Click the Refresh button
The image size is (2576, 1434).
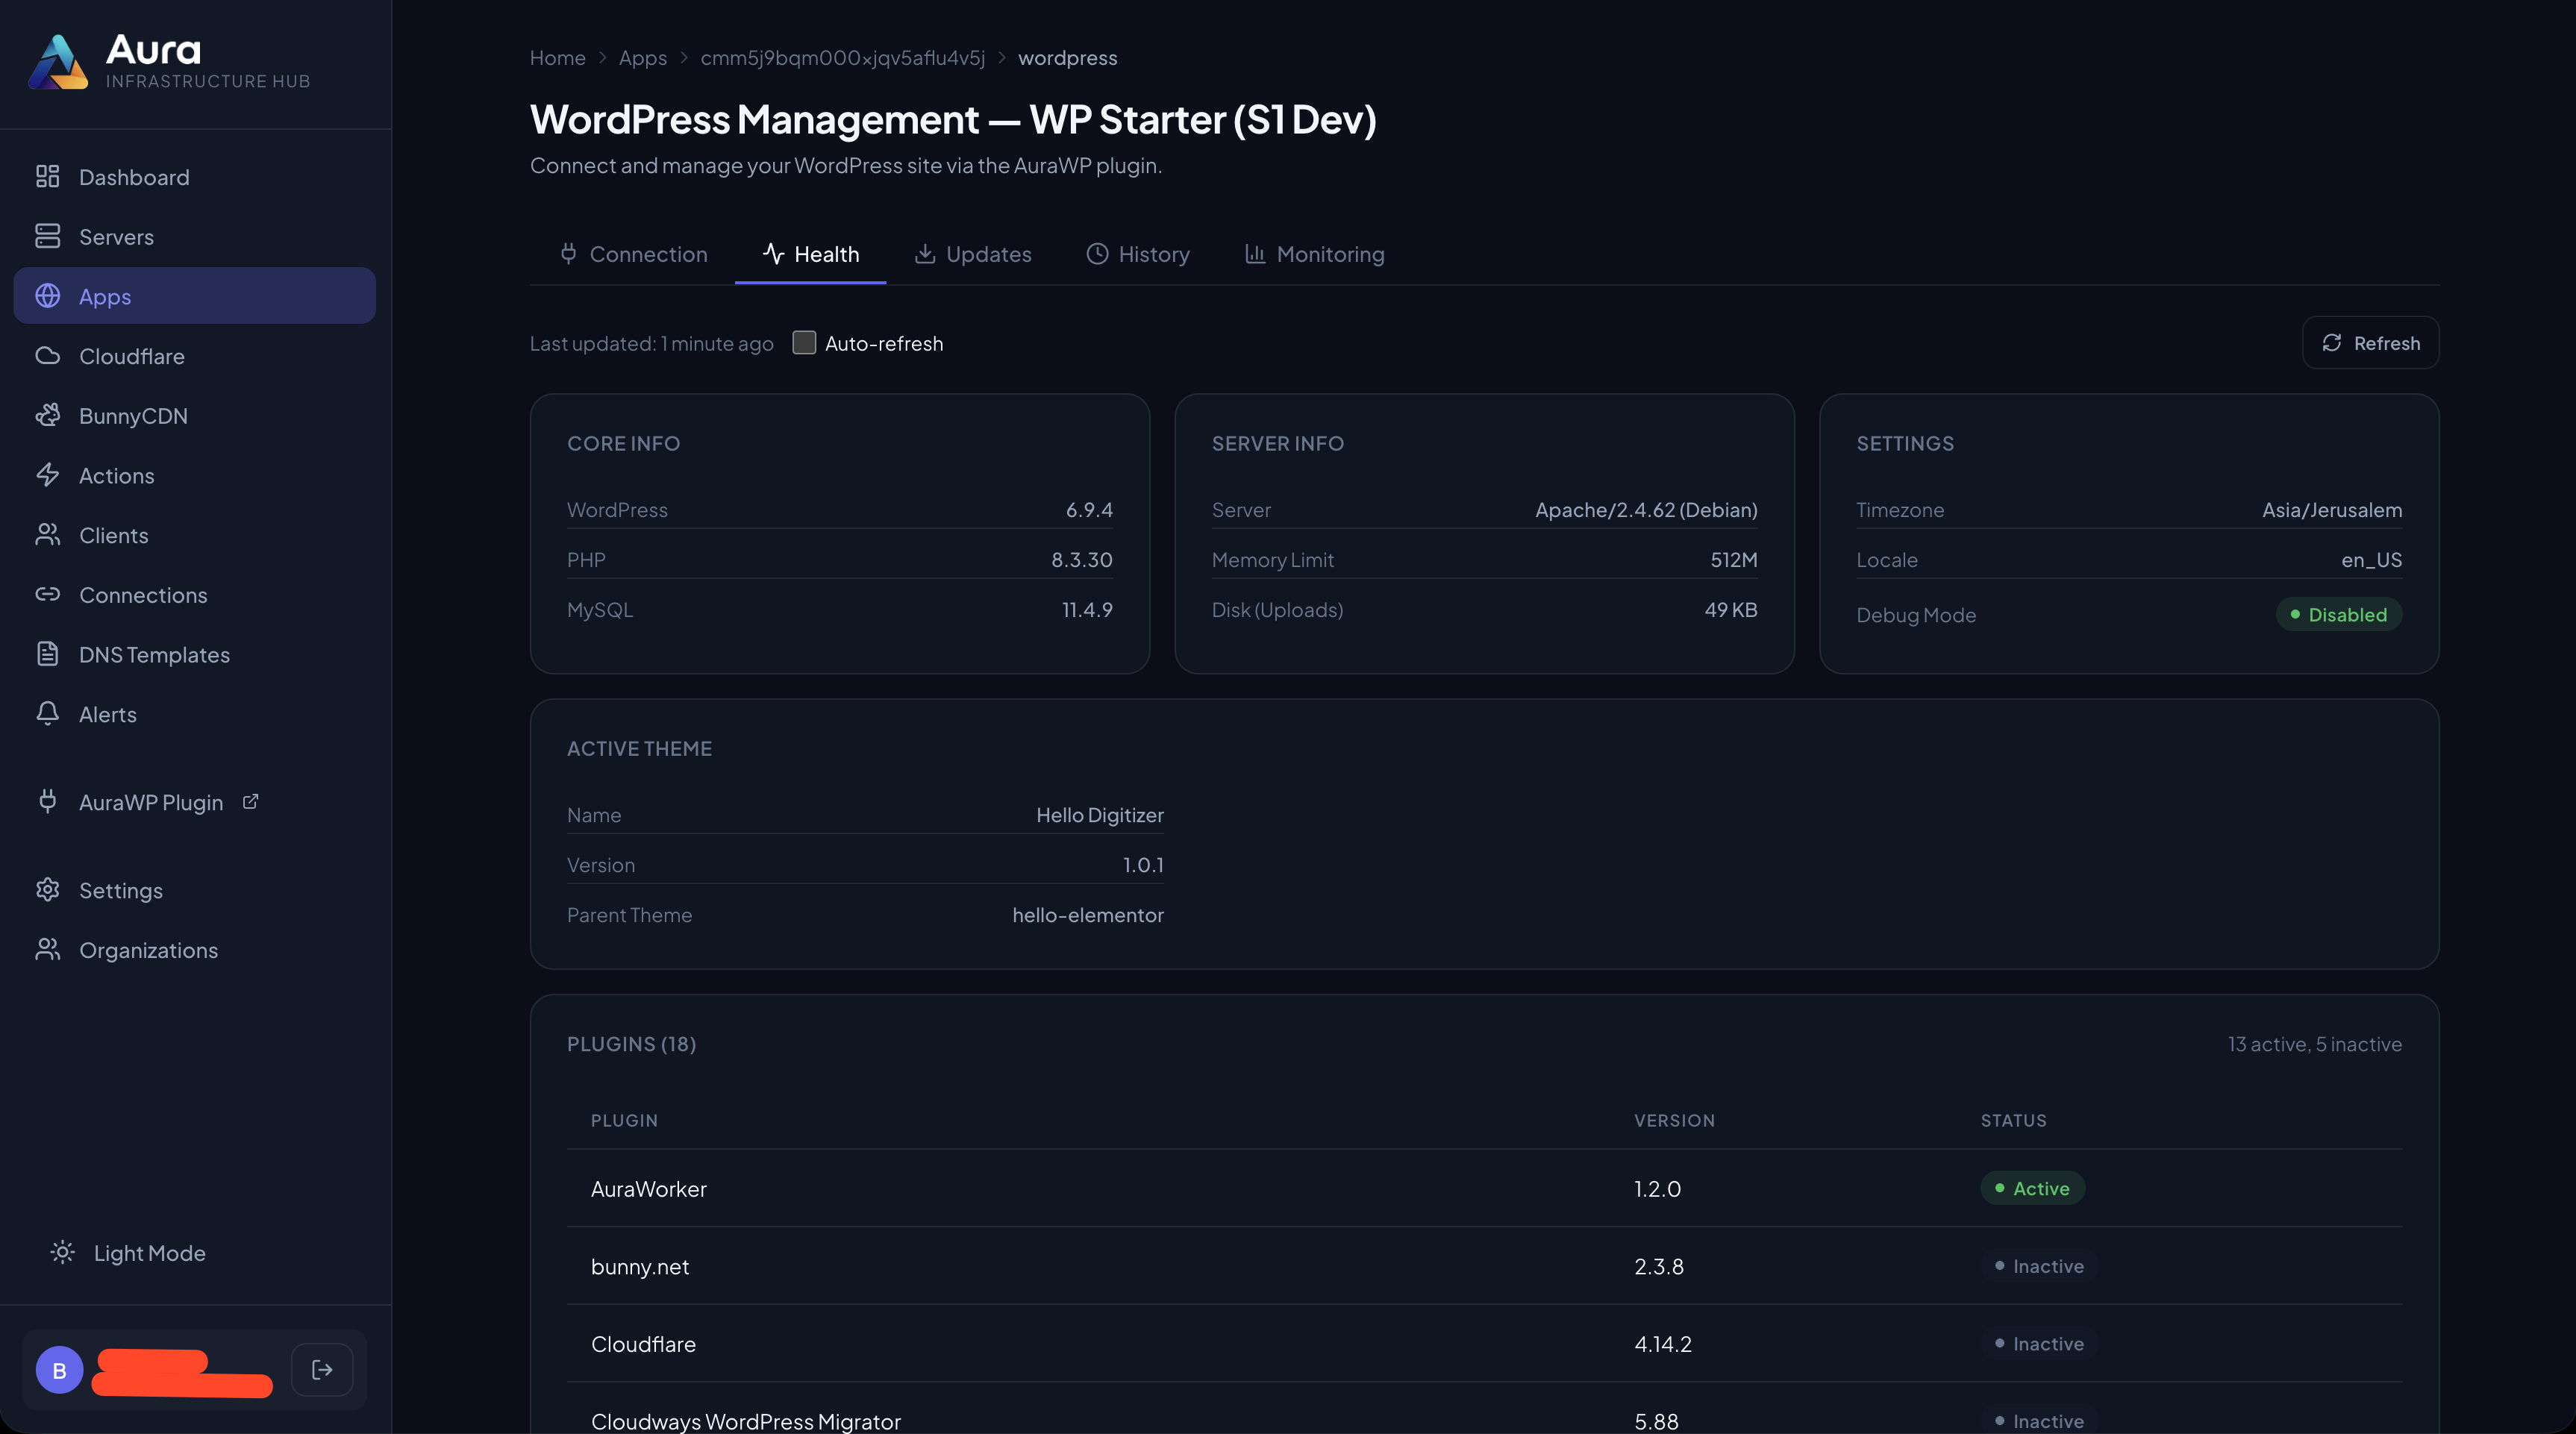tap(2370, 342)
